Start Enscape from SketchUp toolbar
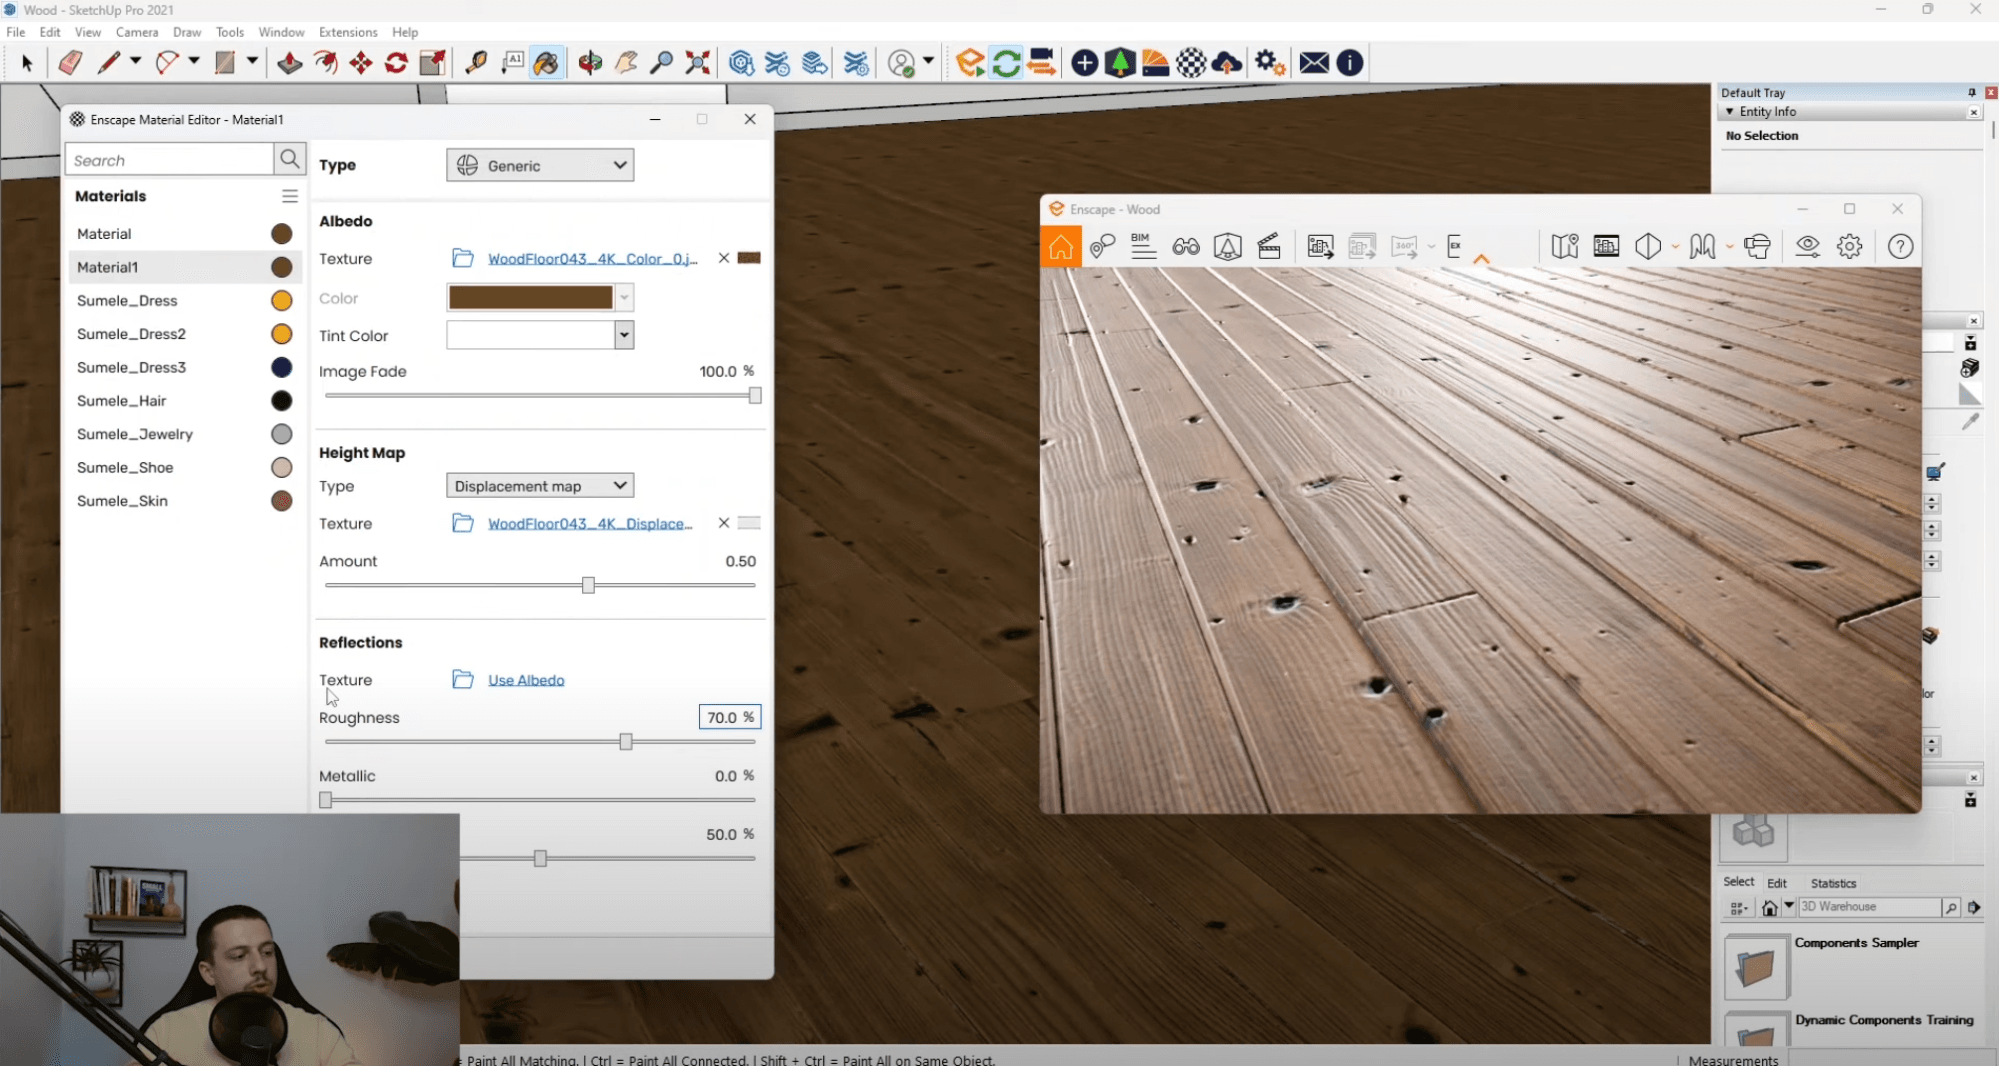 click(x=970, y=63)
